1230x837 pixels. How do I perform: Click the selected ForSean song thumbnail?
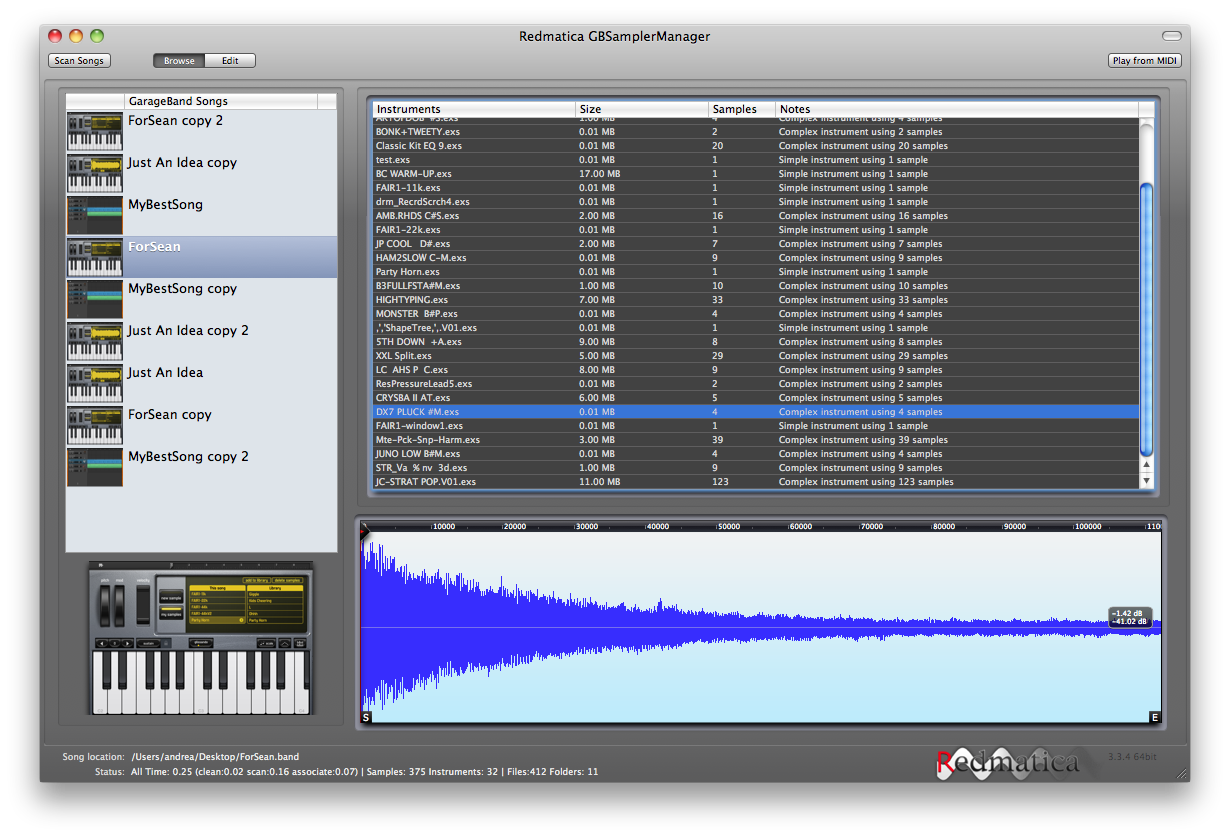(95, 257)
